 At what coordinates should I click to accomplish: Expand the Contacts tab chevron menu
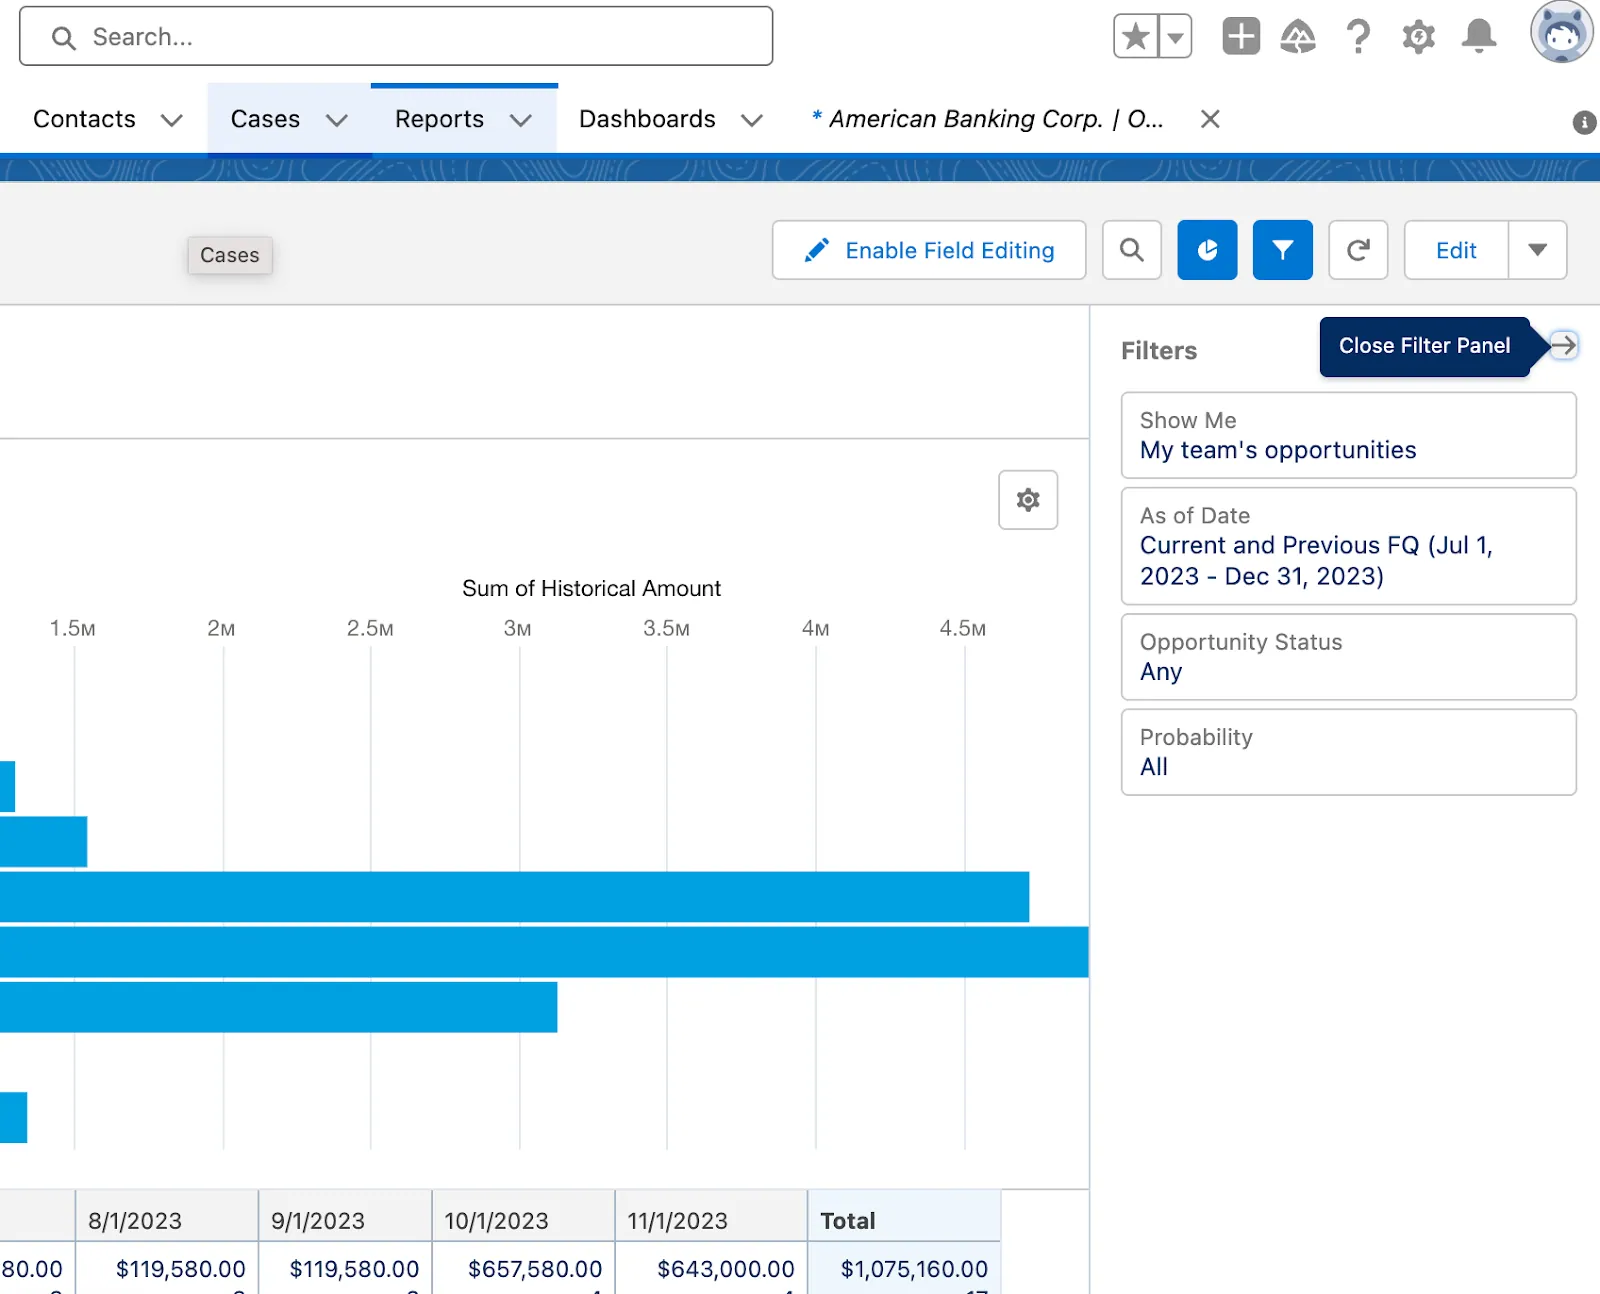click(172, 120)
